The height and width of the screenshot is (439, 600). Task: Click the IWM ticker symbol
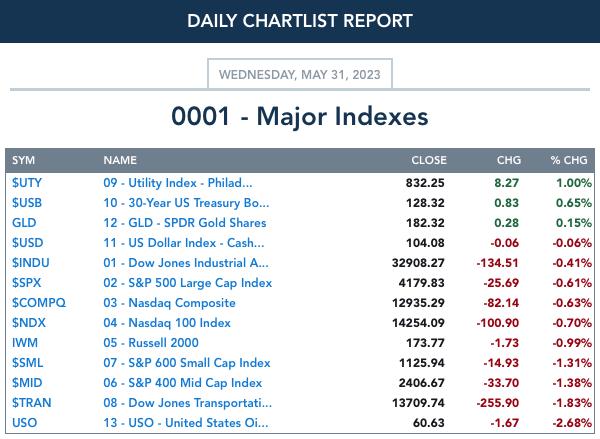pos(25,343)
